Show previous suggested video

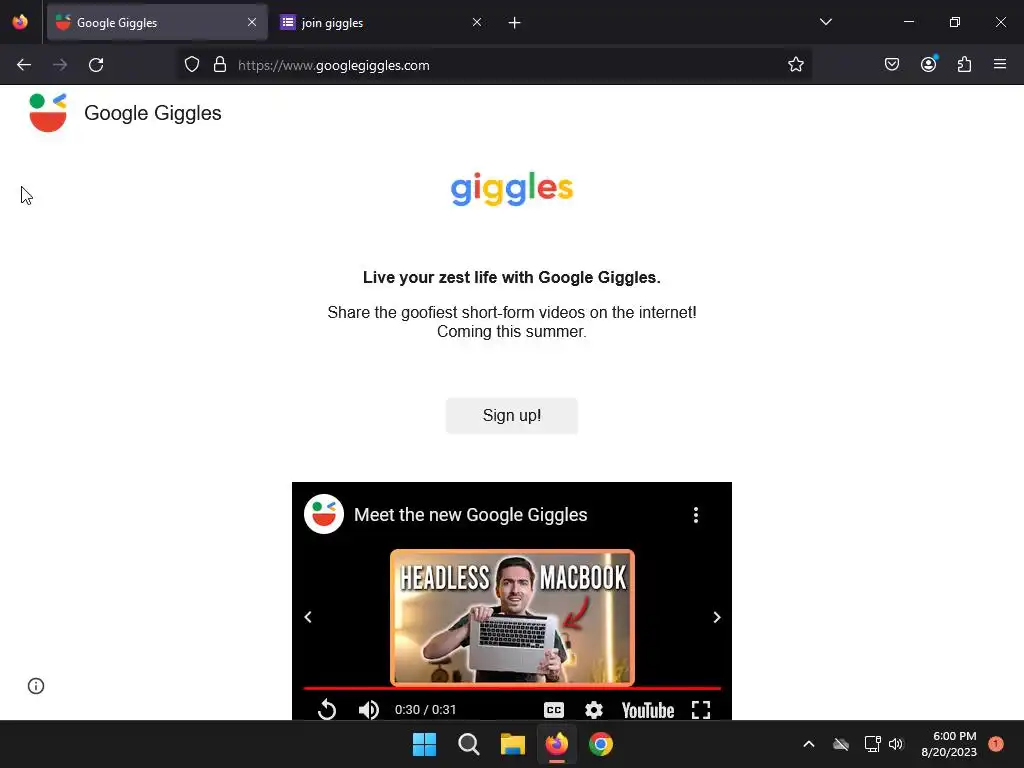pos(308,617)
